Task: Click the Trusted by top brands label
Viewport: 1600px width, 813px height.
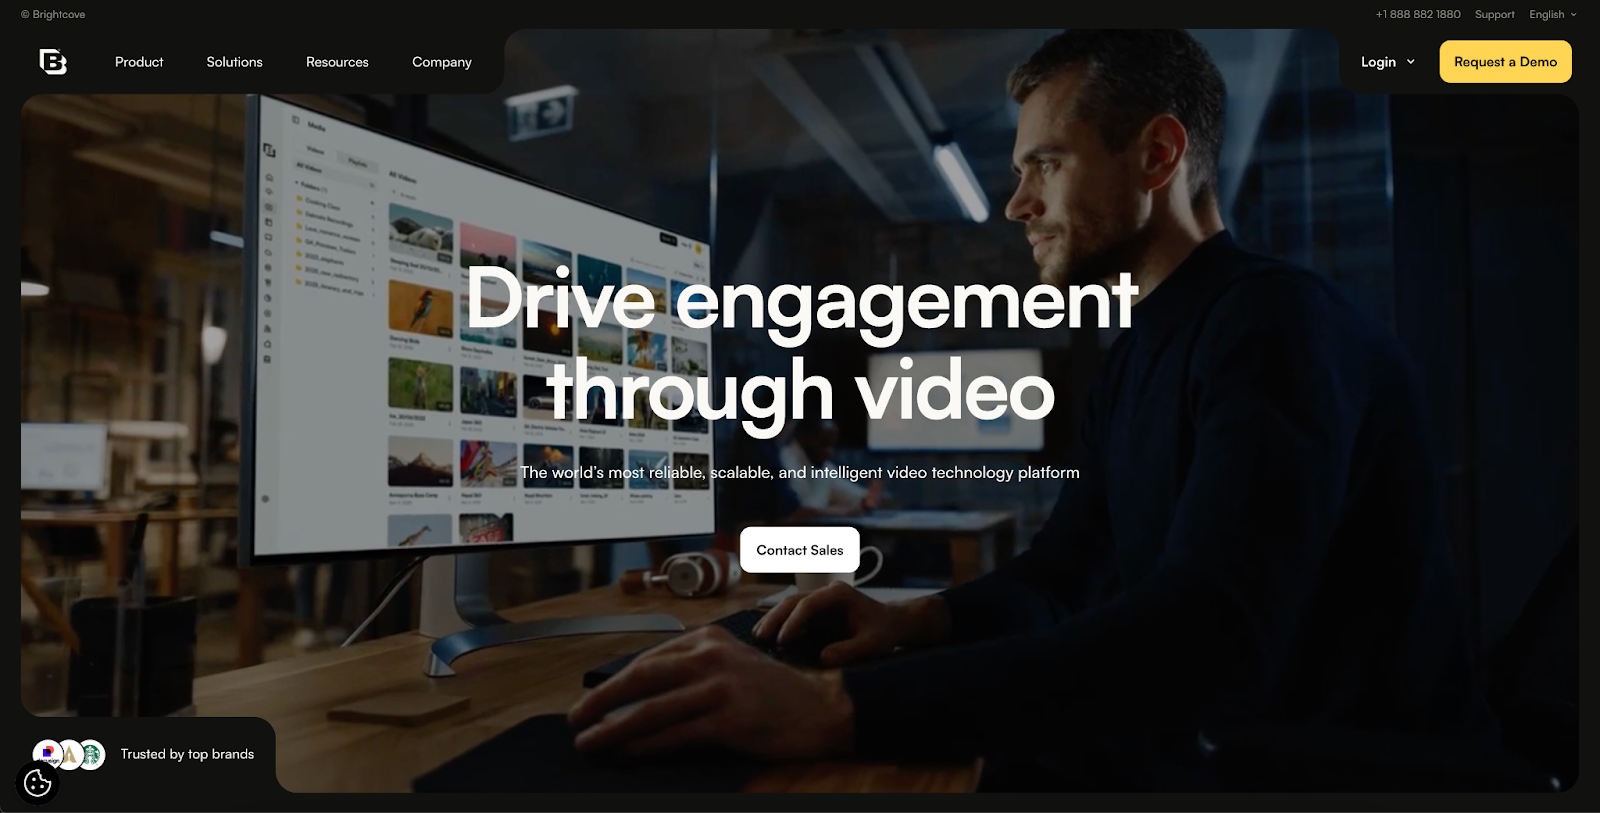Action: (187, 754)
